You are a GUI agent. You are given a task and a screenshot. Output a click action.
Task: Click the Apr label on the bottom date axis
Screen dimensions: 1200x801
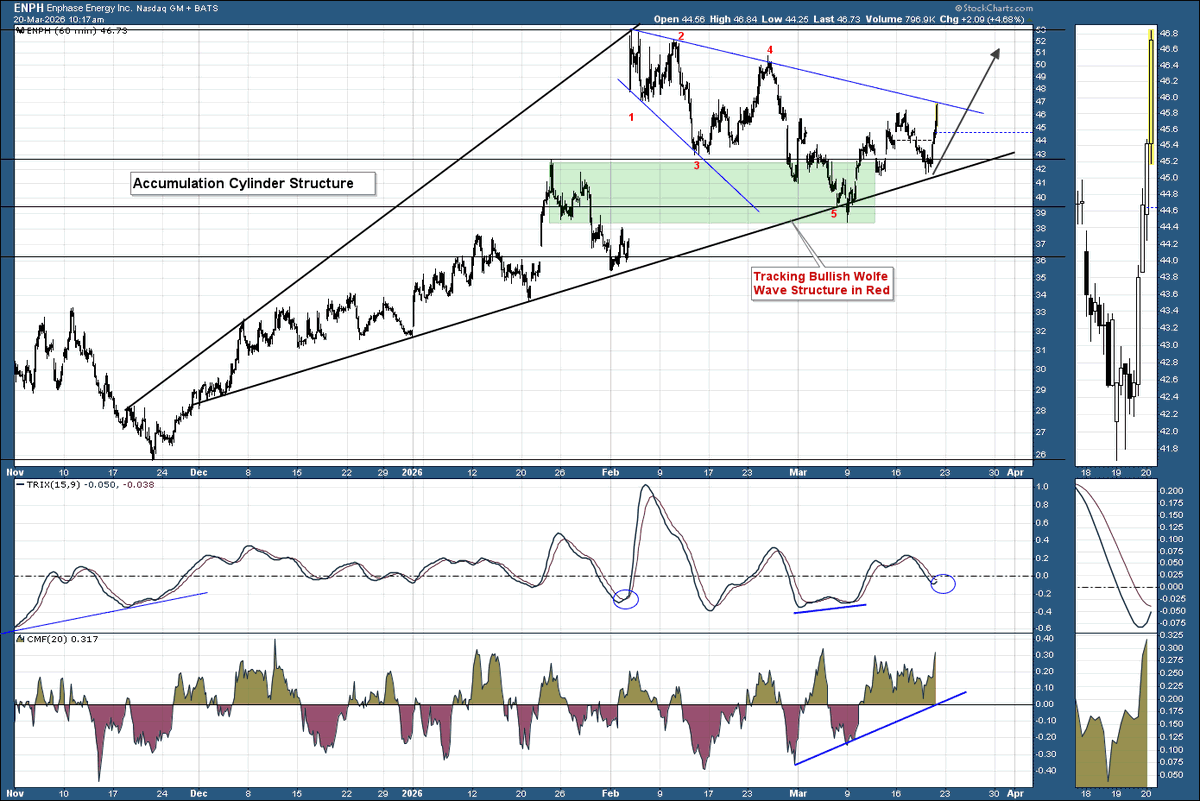(x=1014, y=792)
